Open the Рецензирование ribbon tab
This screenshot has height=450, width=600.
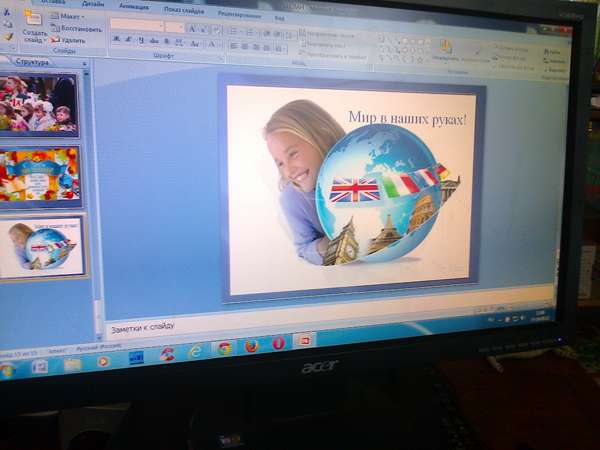[x=239, y=15]
